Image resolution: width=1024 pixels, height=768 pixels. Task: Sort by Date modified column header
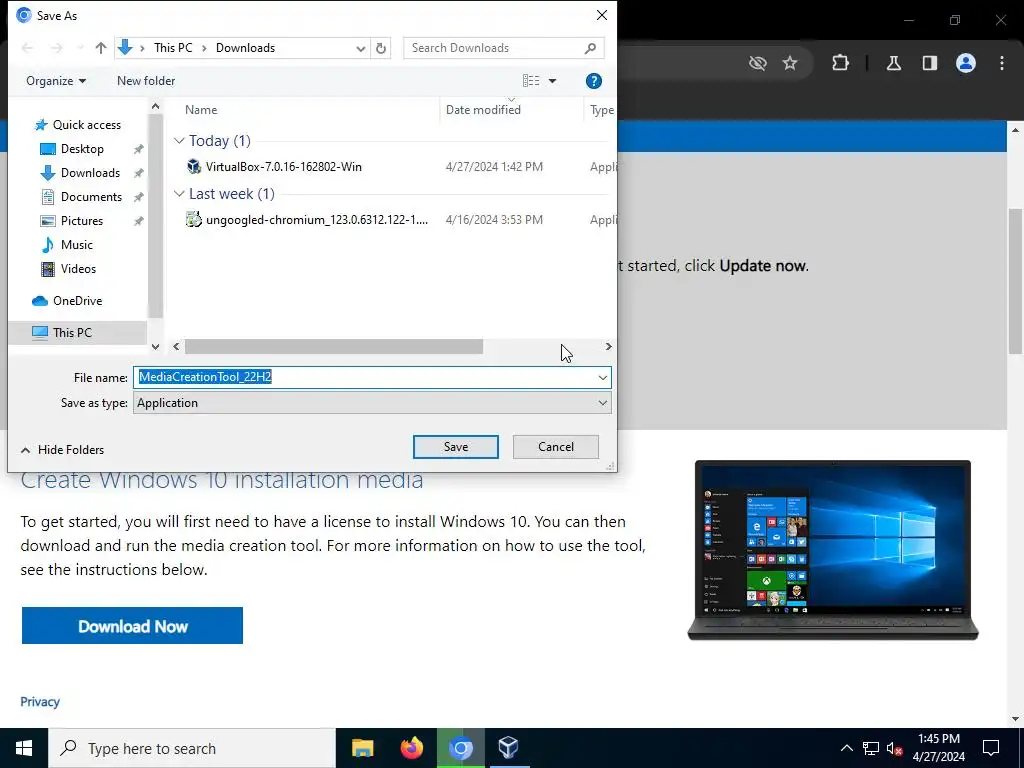483,110
